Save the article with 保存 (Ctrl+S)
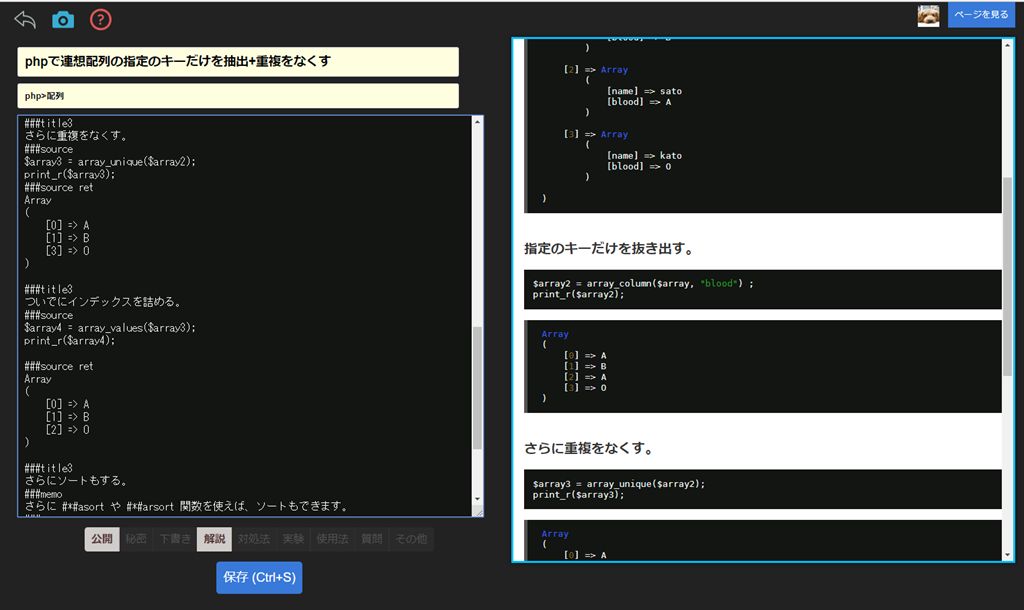Image resolution: width=1024 pixels, height=610 pixels. [259, 577]
